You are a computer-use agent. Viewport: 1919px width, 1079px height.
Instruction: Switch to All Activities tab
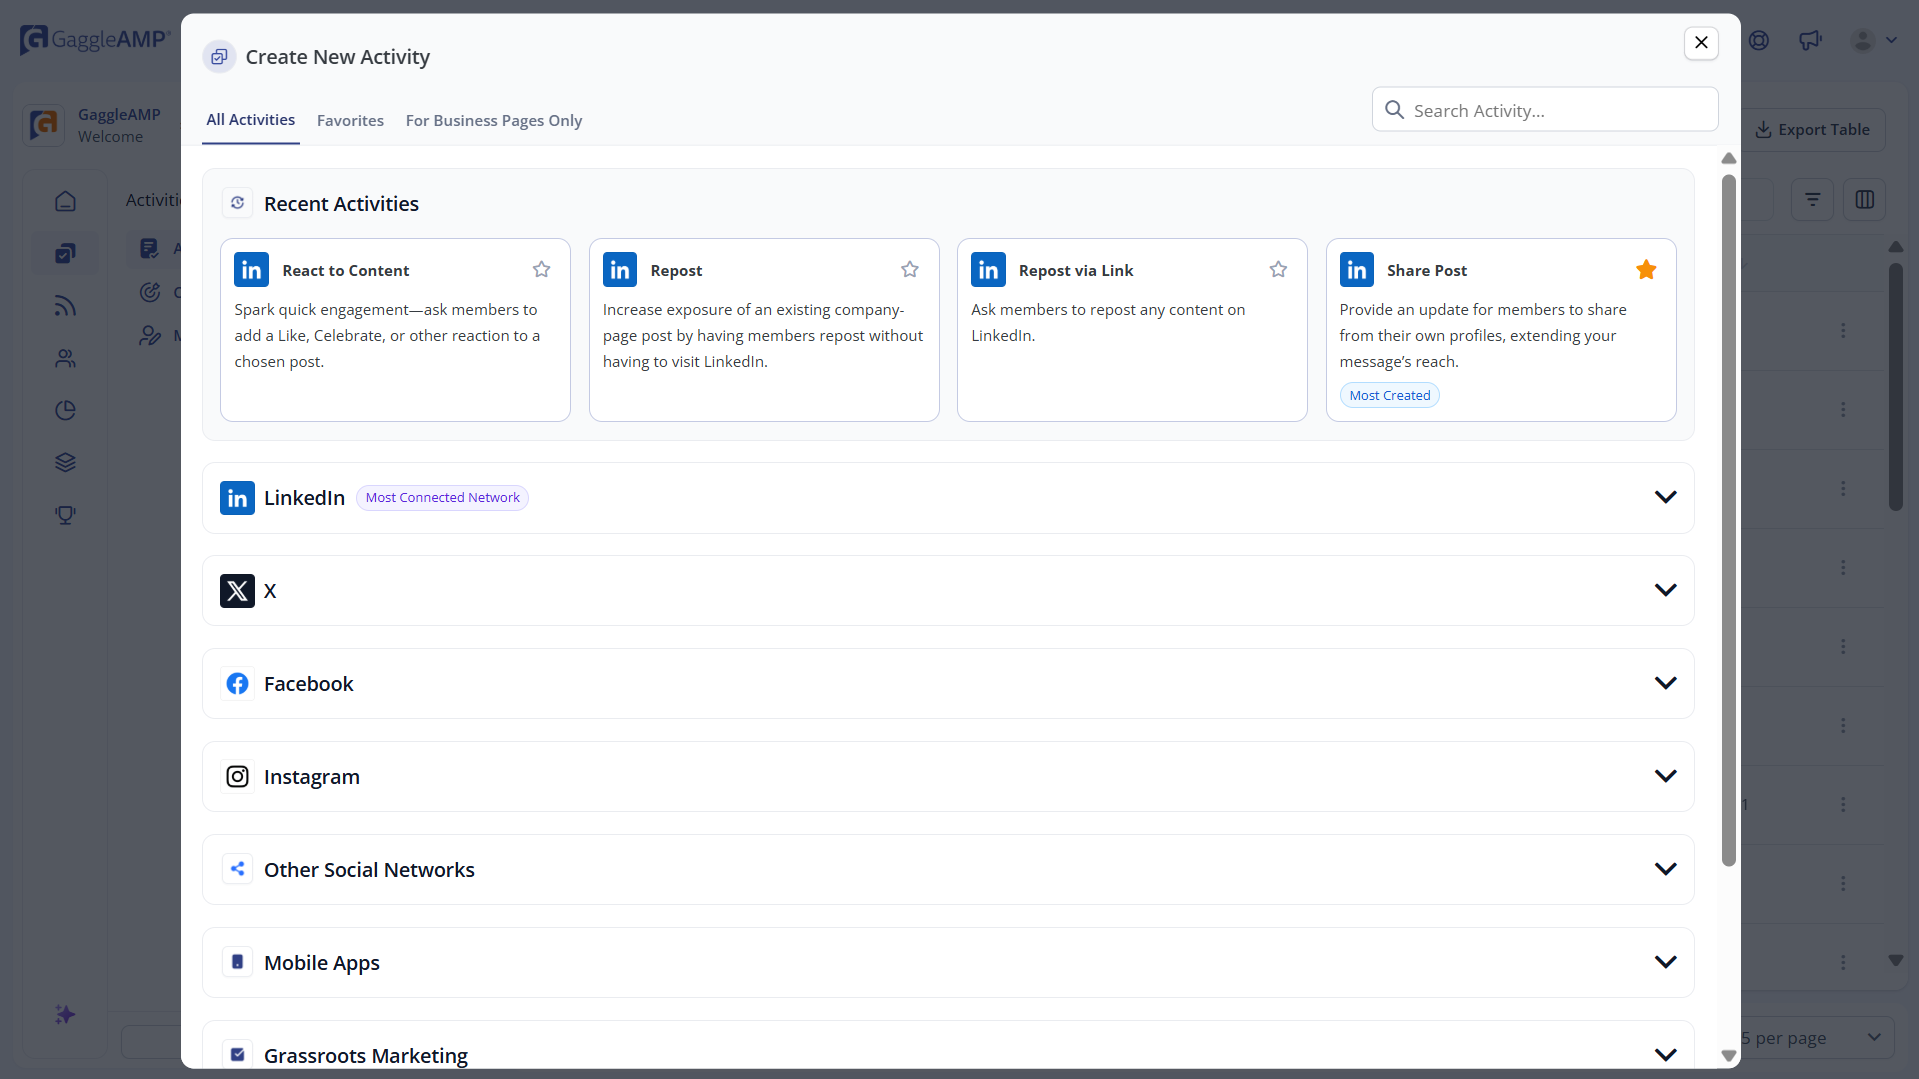point(250,120)
